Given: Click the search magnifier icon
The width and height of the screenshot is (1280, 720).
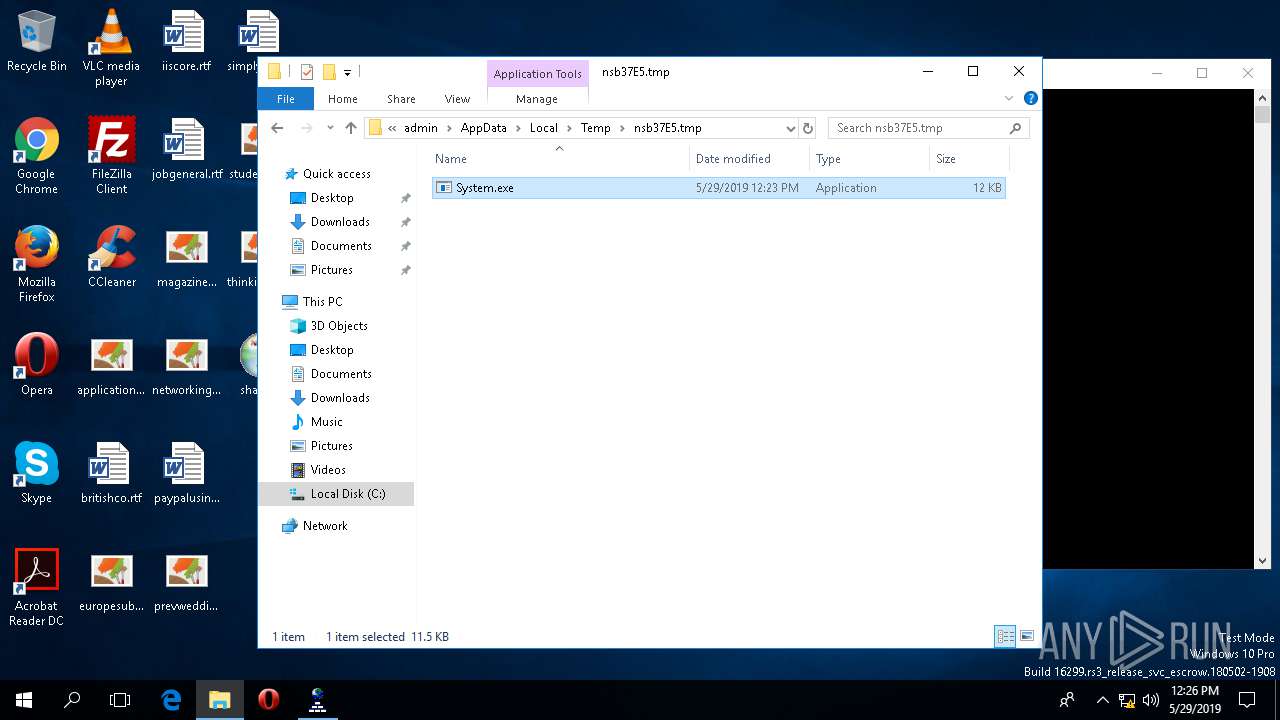Looking at the screenshot, I should [x=1015, y=128].
